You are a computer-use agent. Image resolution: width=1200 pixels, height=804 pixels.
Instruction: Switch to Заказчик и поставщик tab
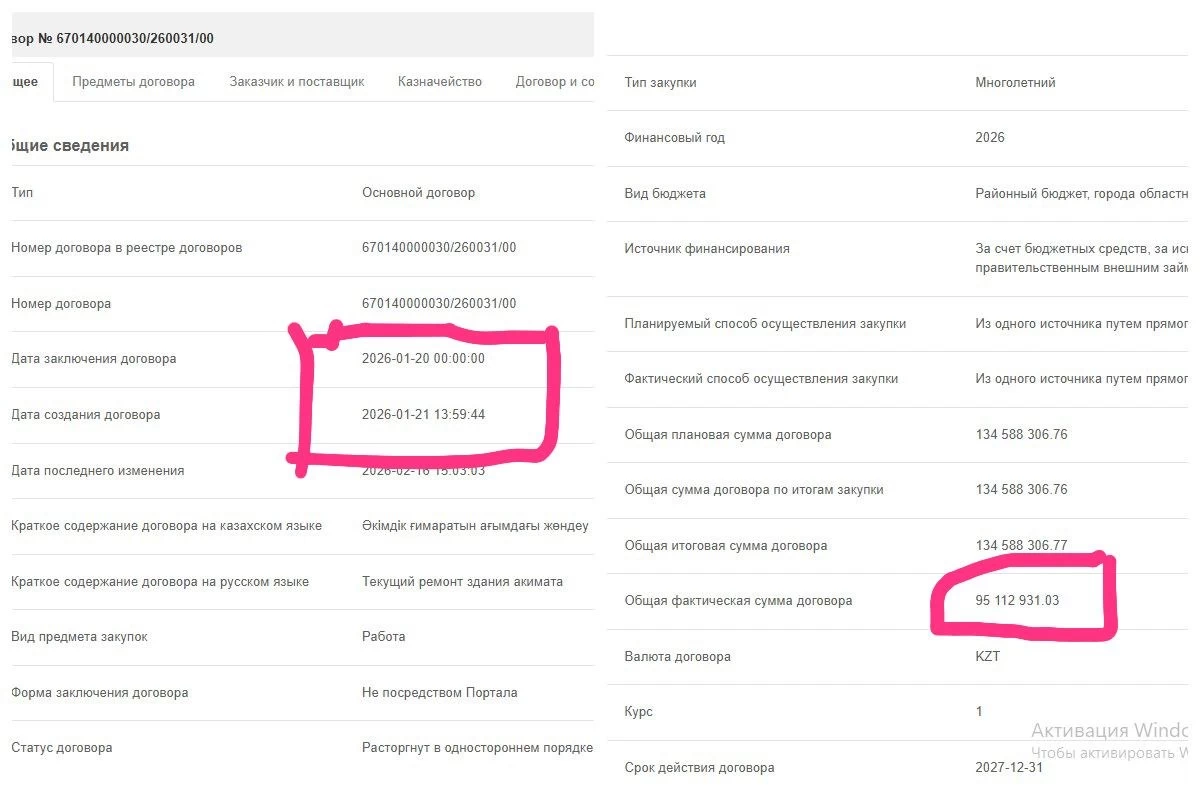tap(296, 82)
